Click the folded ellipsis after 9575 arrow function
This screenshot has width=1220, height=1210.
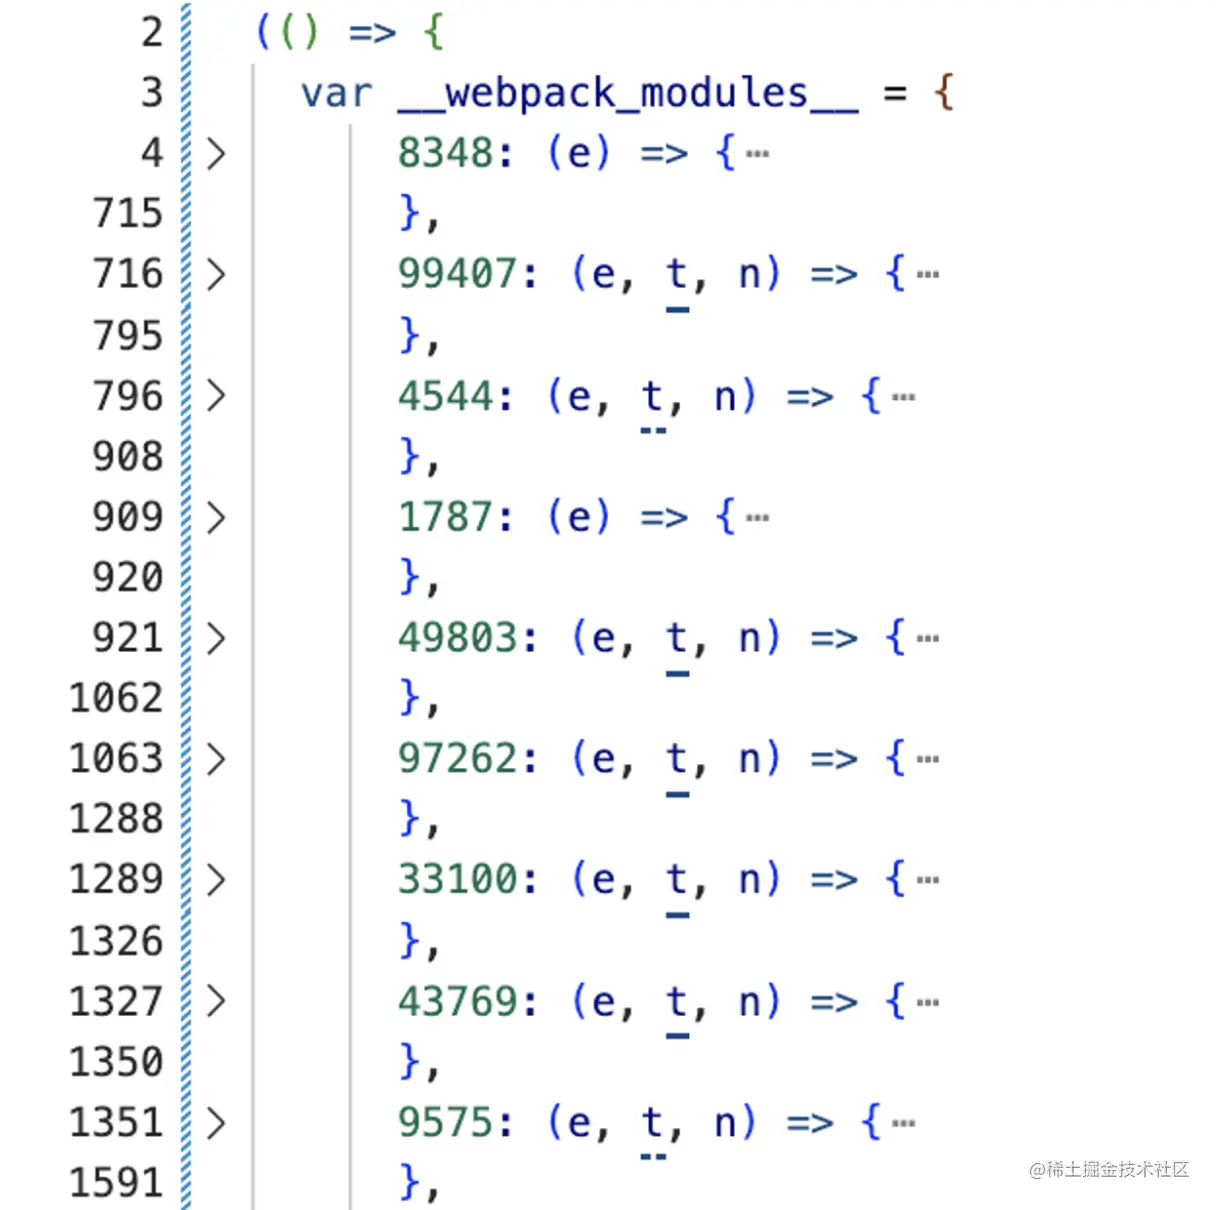tap(904, 1124)
